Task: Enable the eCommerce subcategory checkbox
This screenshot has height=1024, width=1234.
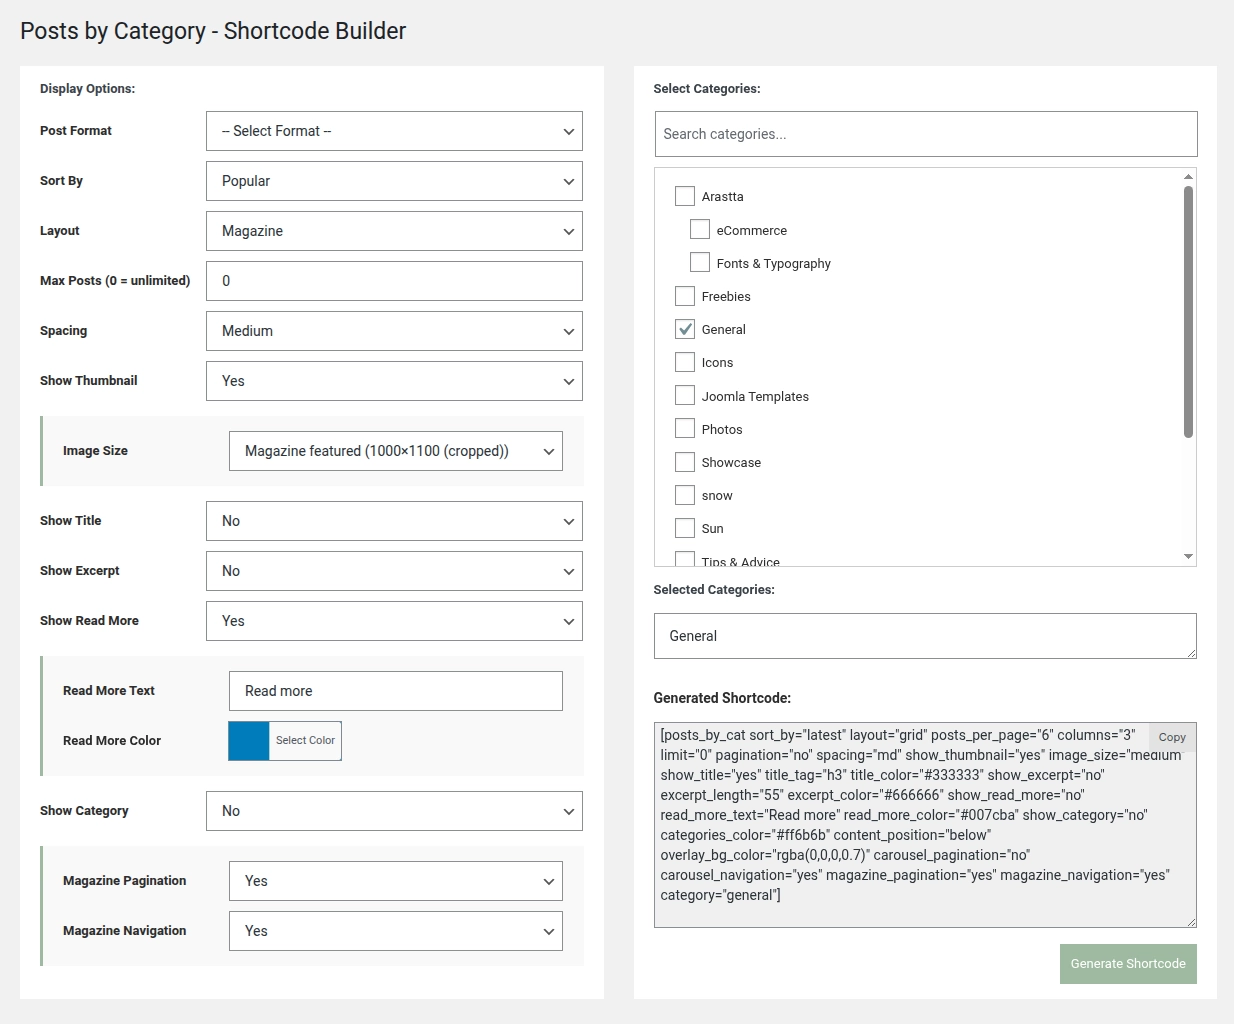Action: (x=700, y=230)
